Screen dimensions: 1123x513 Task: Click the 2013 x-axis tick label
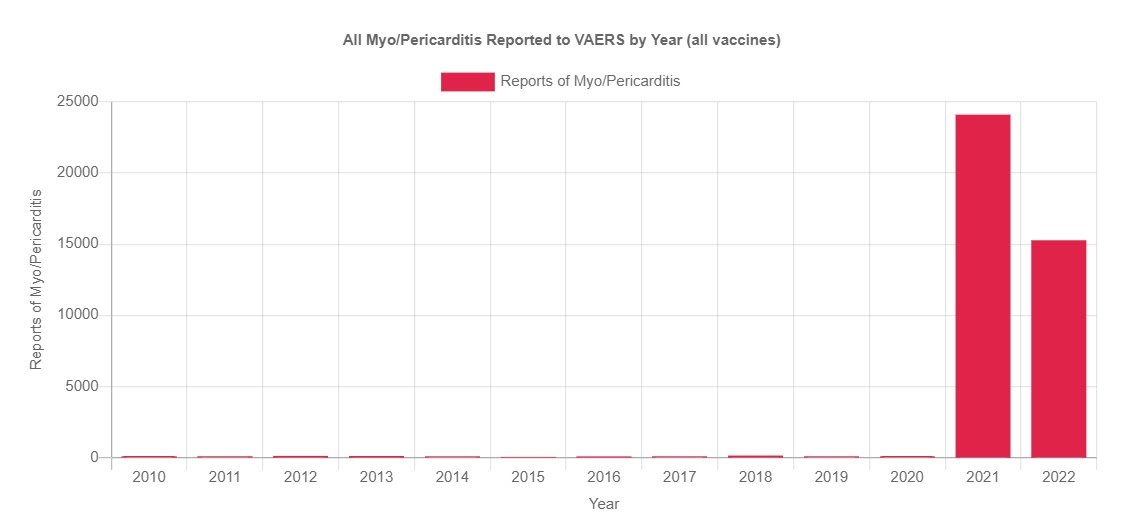click(x=376, y=478)
